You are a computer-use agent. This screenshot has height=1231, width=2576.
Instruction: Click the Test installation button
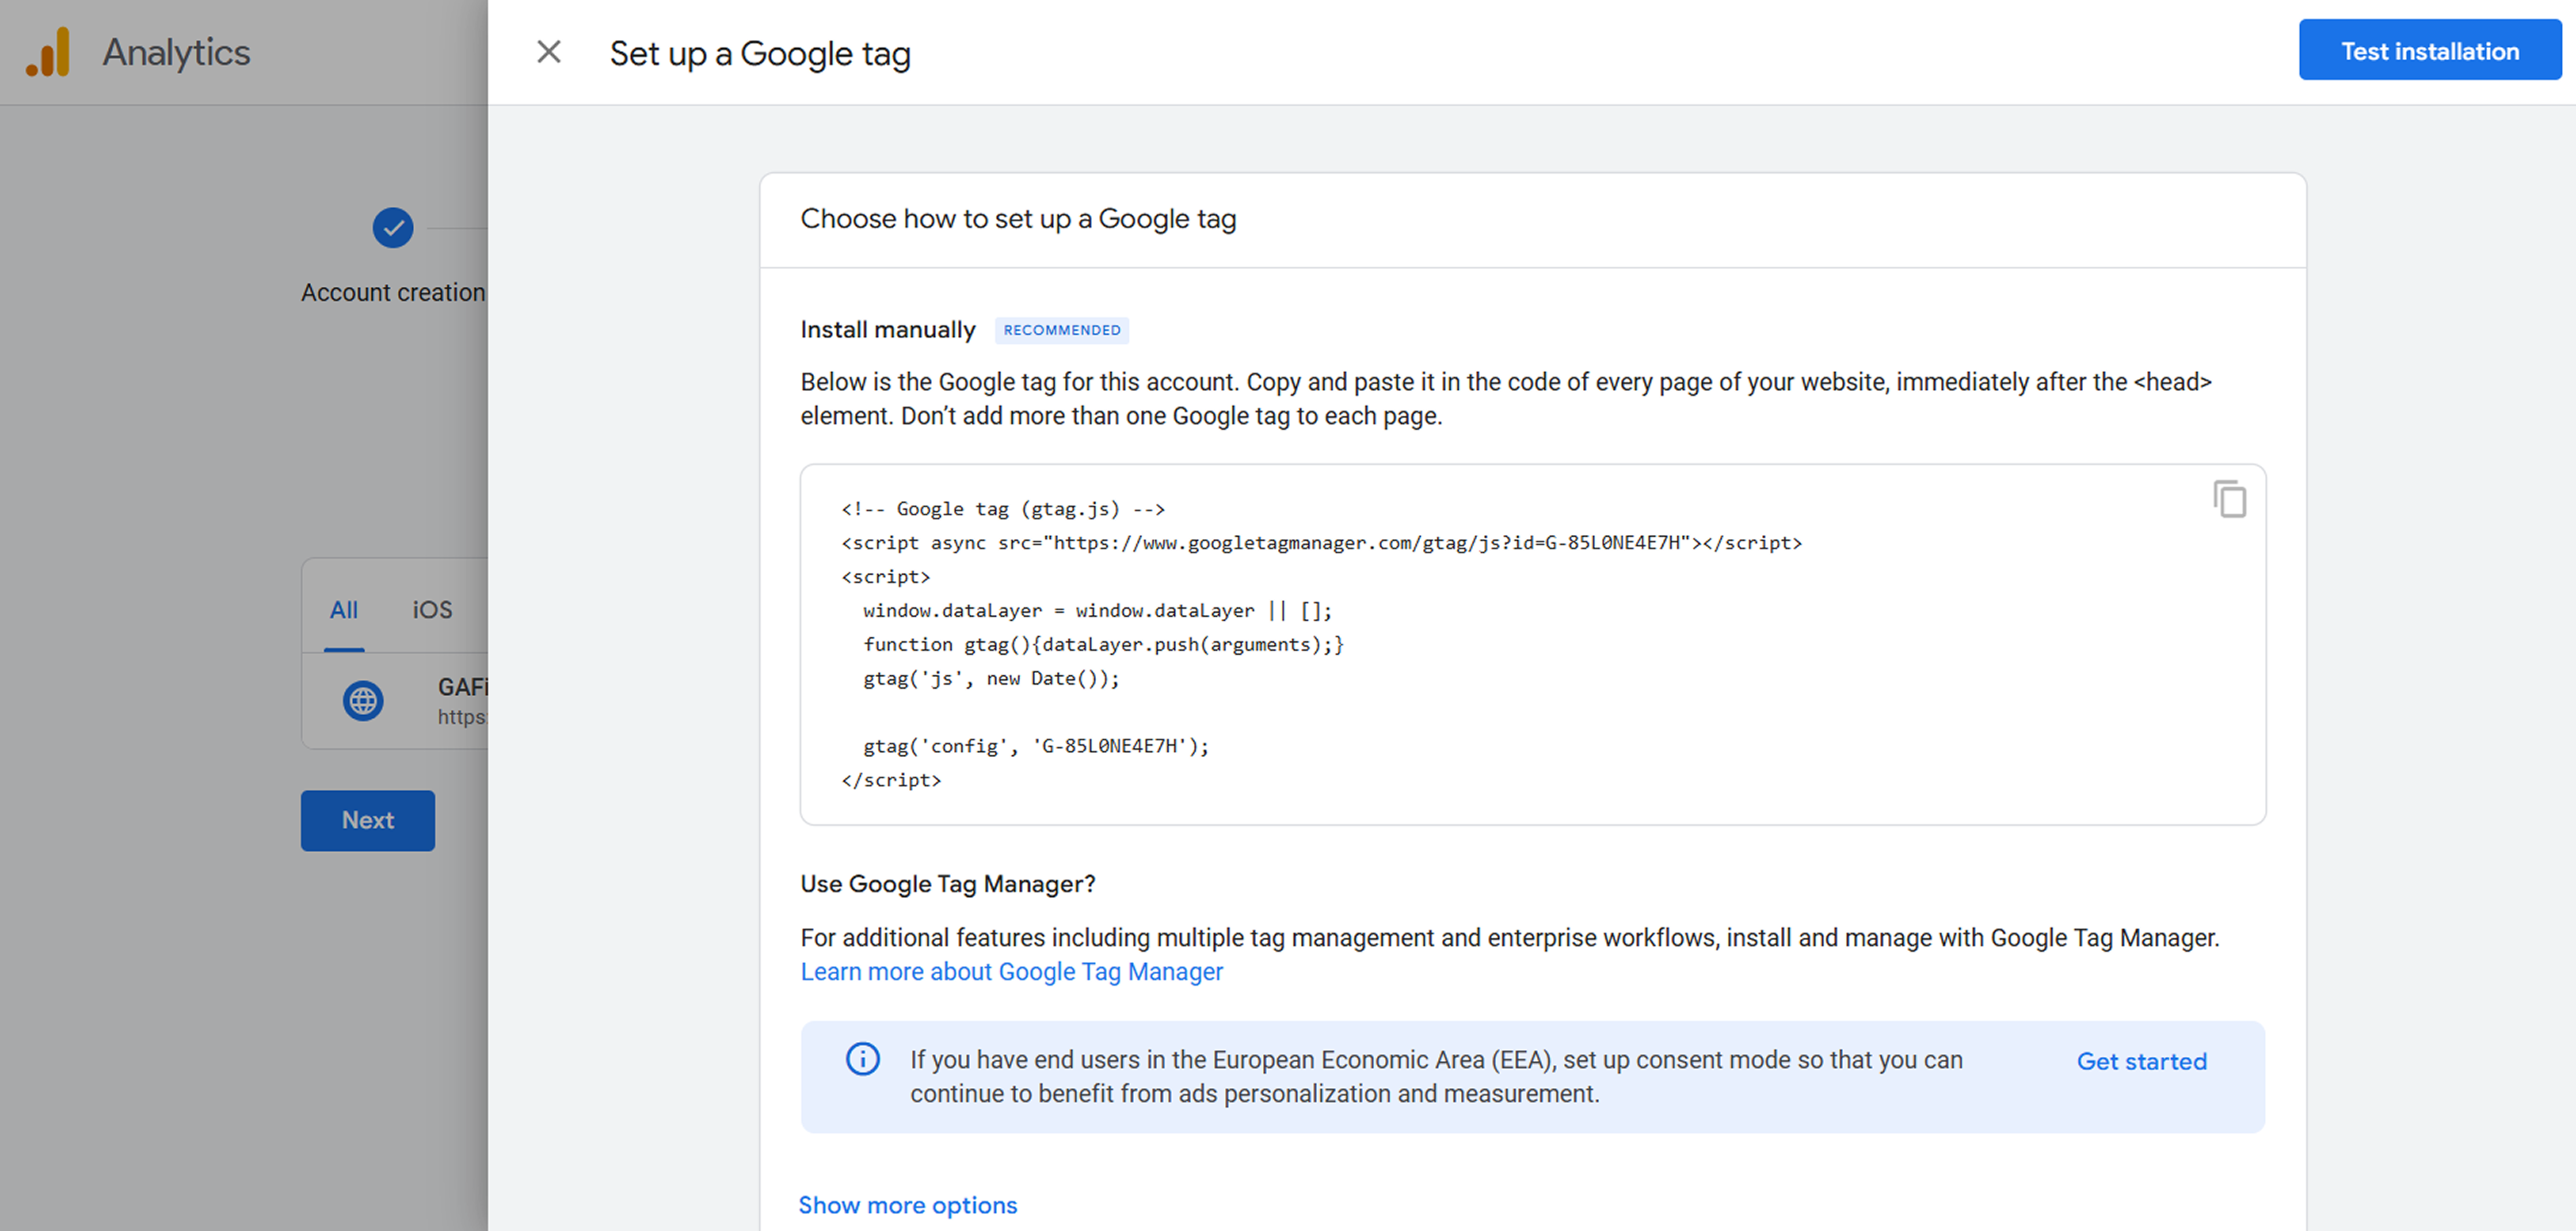click(x=2429, y=51)
